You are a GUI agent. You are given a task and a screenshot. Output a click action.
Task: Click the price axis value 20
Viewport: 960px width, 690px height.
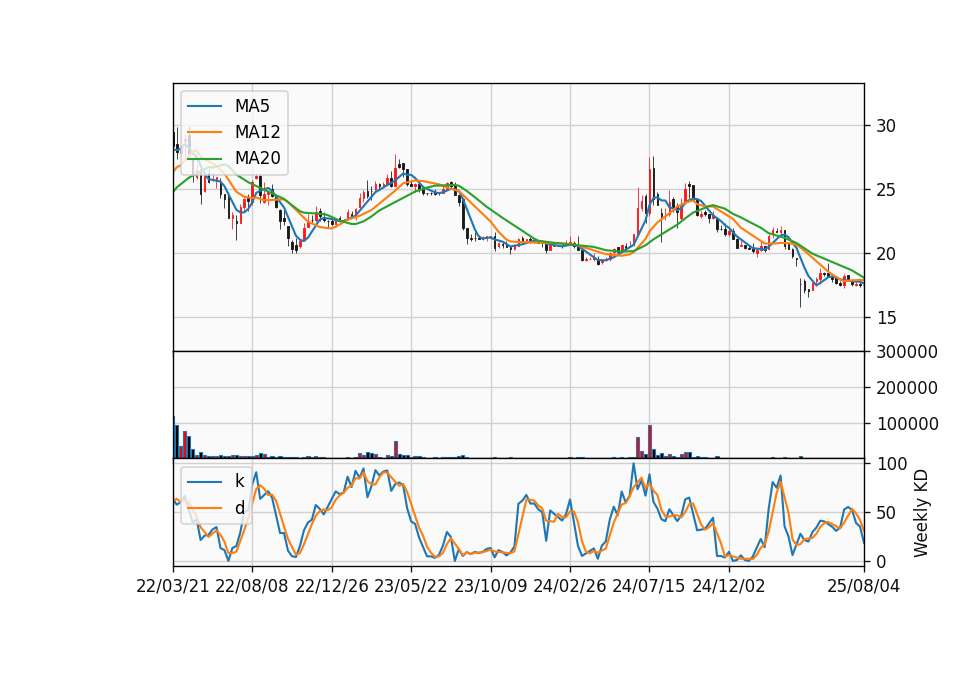[x=886, y=254]
